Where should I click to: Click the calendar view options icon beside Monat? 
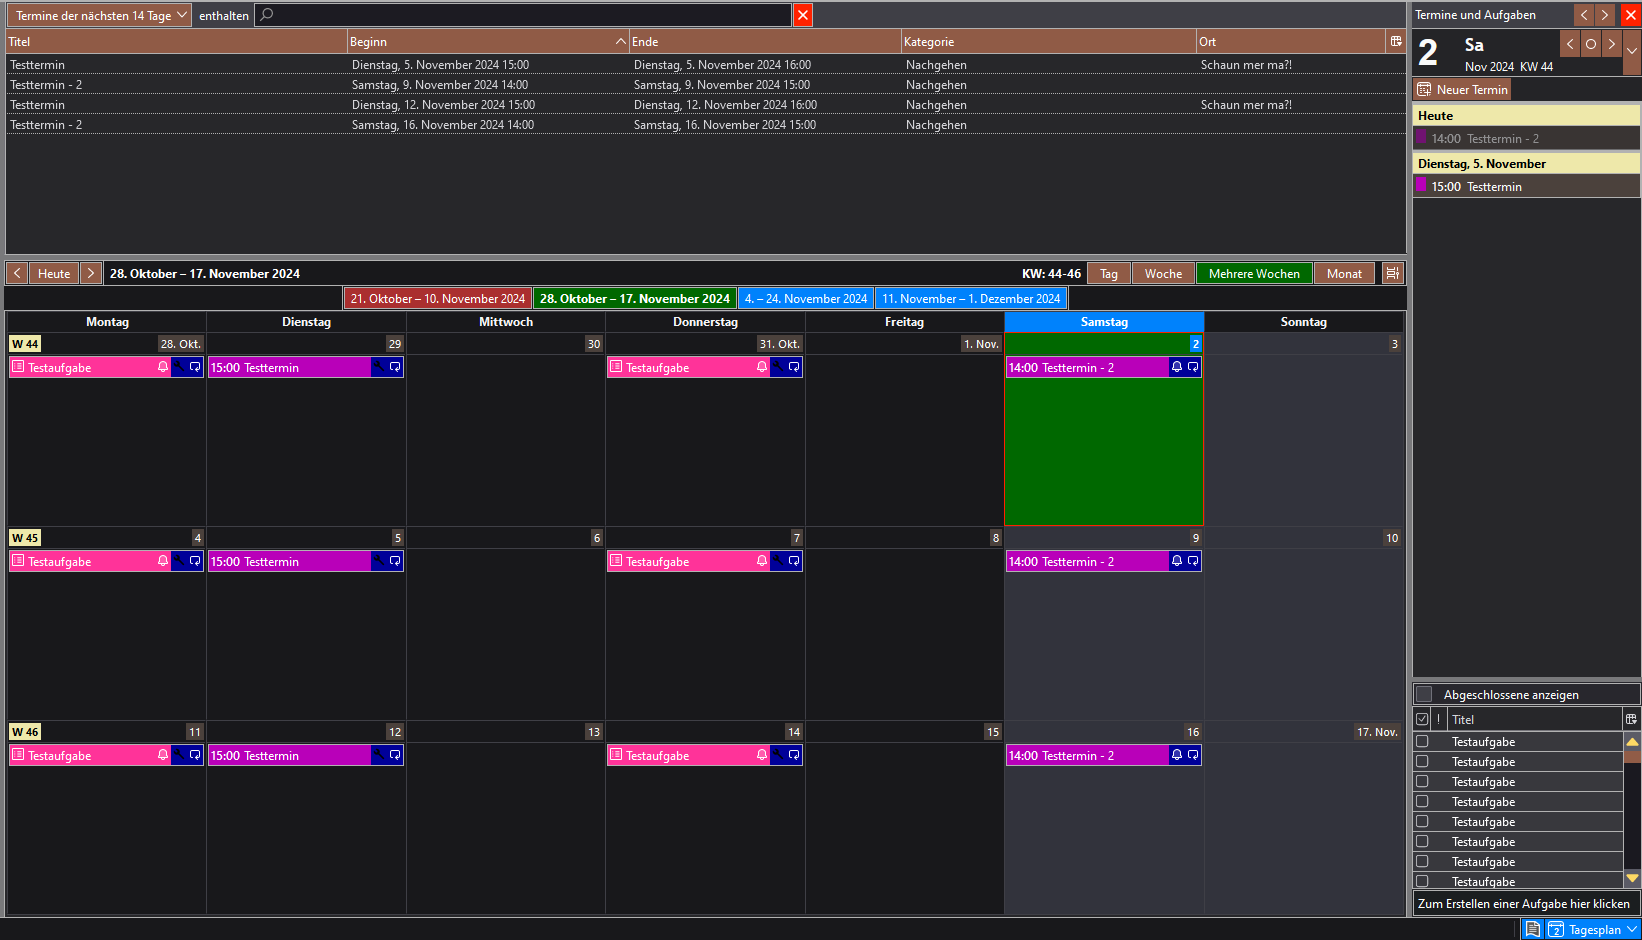[x=1392, y=273]
